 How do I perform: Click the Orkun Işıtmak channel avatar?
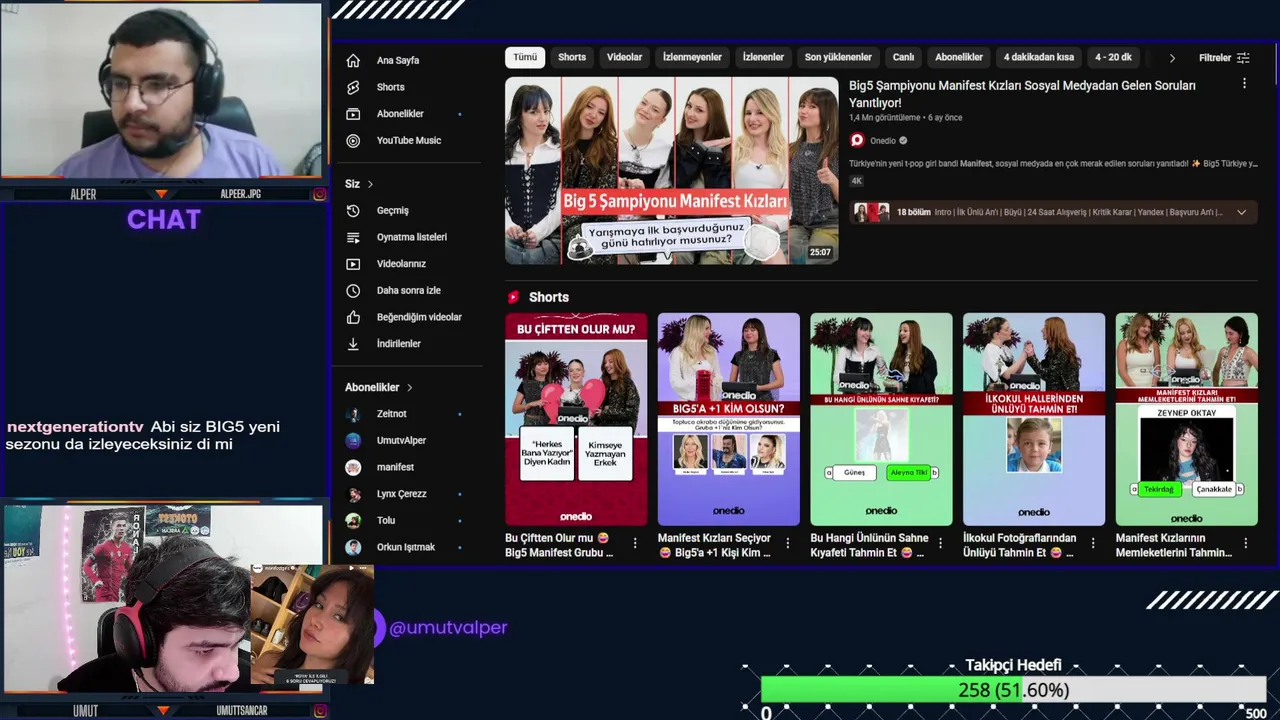point(353,547)
